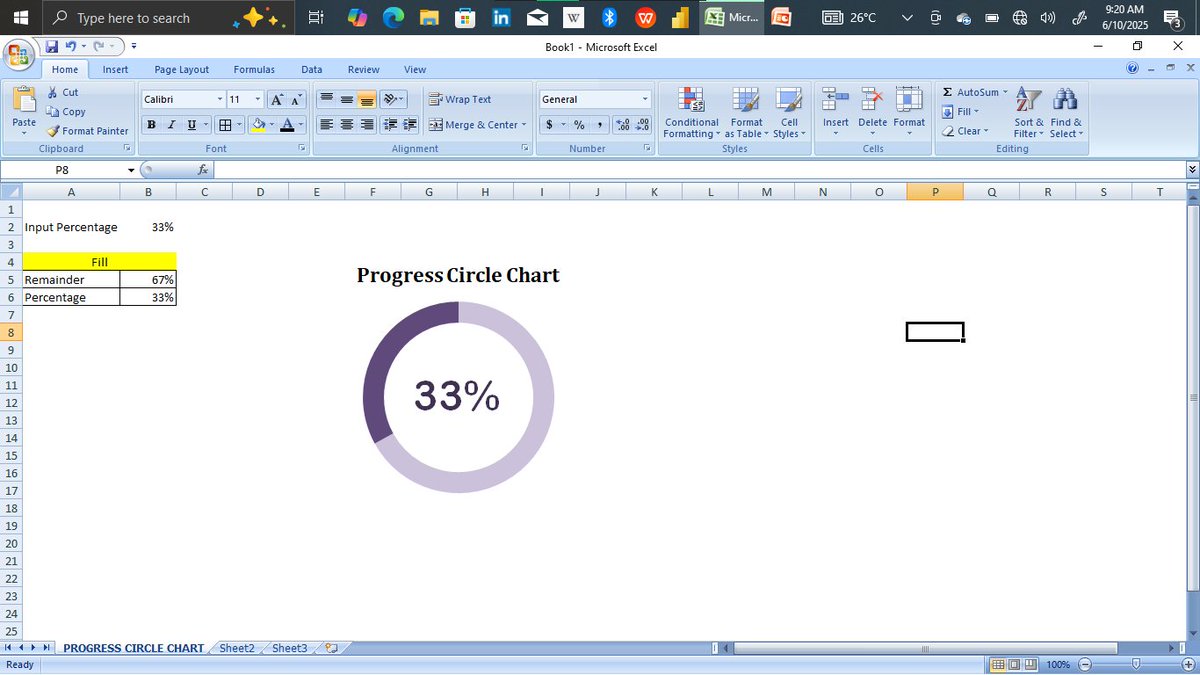Click the Office Button orb
The image size is (1200, 675).
tap(17, 55)
